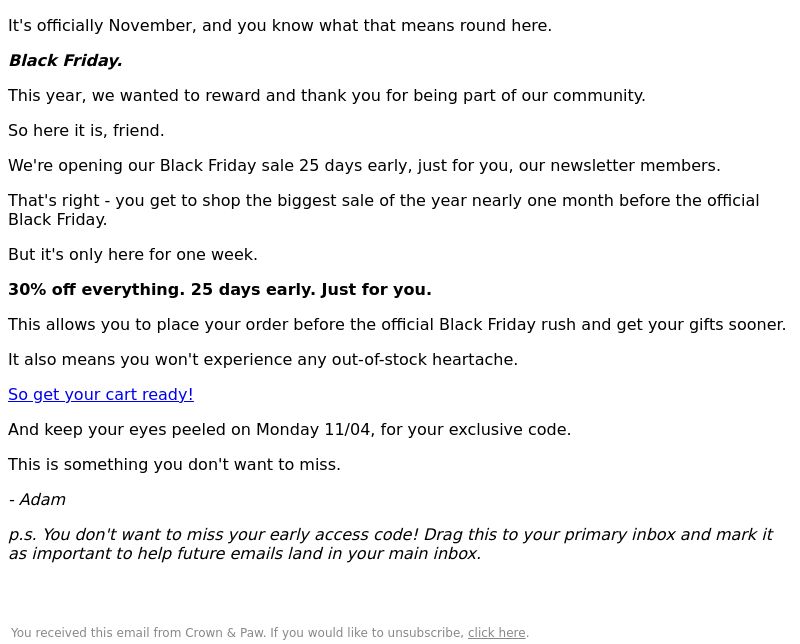Image resolution: width=800 pixels, height=644 pixels.
Task: Click the 'This is something you don't want to miss' line
Action: click(174, 465)
